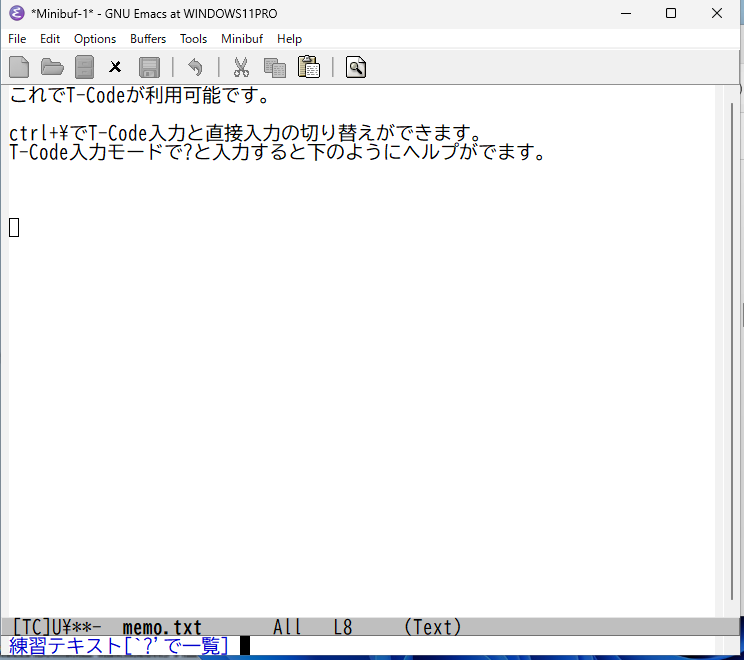
Task: Click the (Text) major mode indicator
Action: (432, 627)
